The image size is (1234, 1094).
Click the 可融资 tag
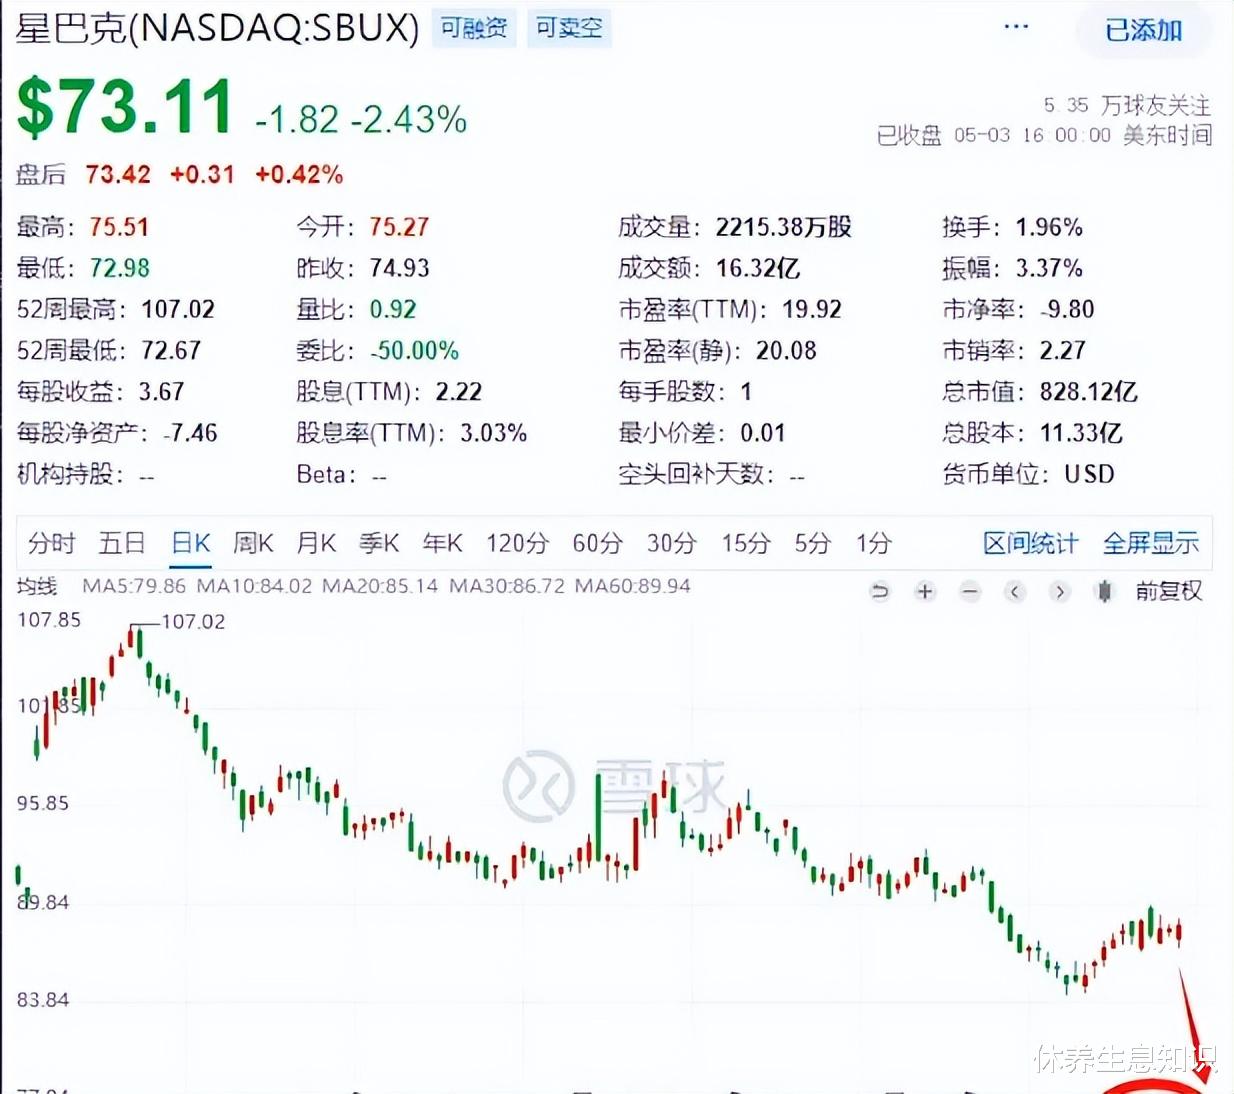pyautogui.click(x=474, y=28)
